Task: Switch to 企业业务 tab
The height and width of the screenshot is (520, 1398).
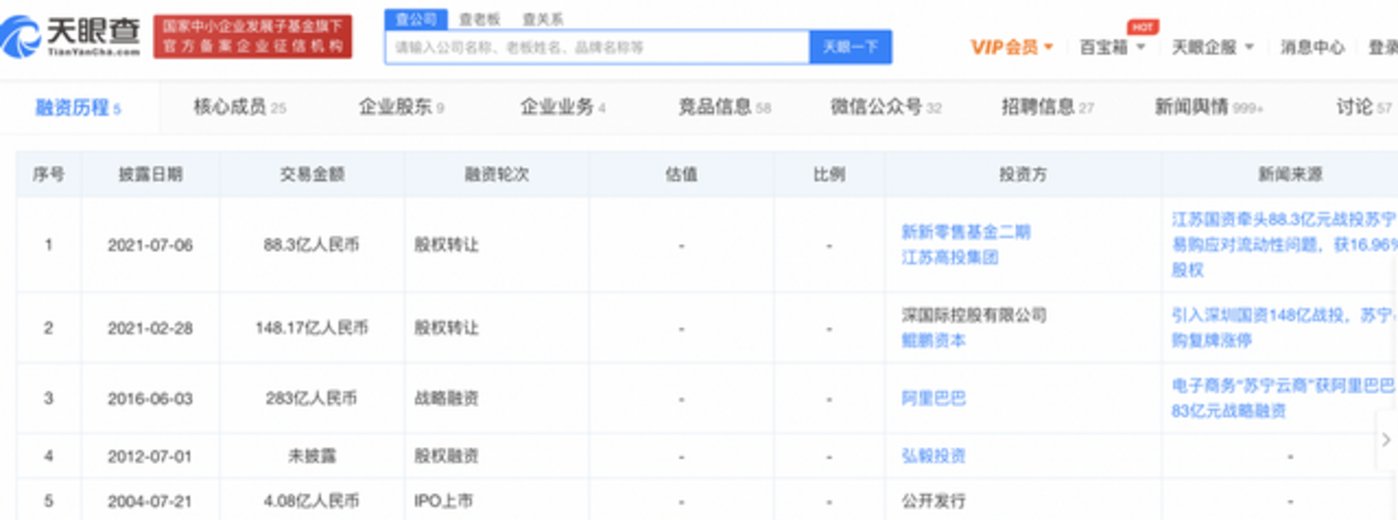Action: coord(563,107)
